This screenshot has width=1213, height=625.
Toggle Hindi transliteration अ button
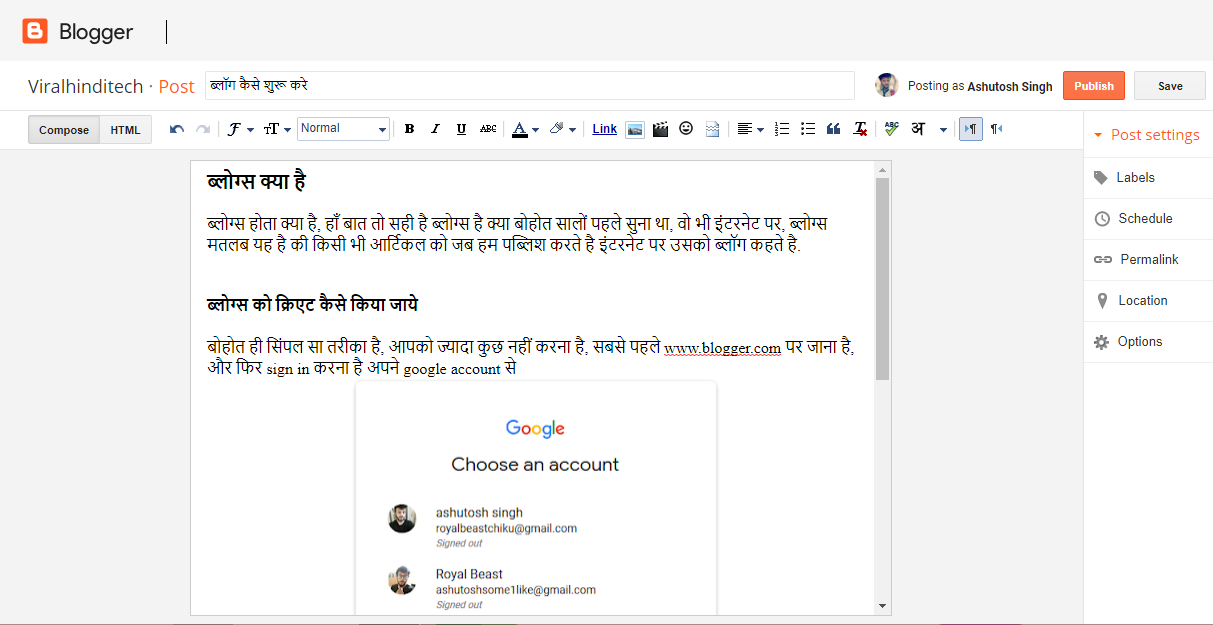pyautogui.click(x=917, y=129)
